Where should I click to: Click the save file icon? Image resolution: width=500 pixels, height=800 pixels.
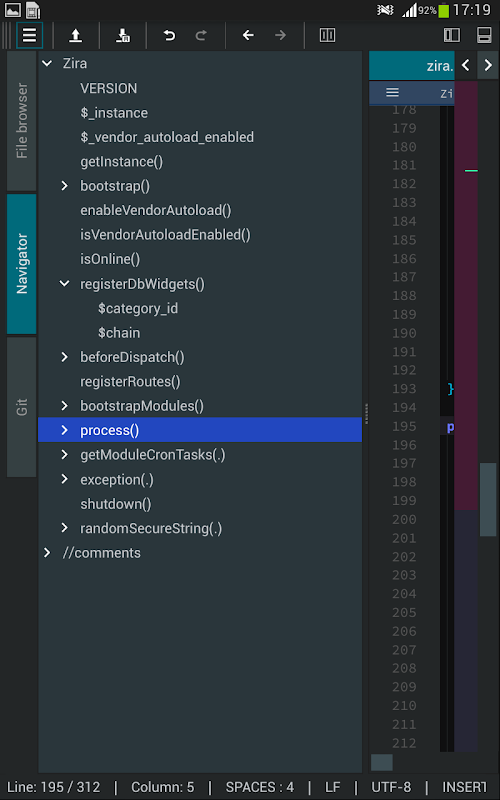123,35
